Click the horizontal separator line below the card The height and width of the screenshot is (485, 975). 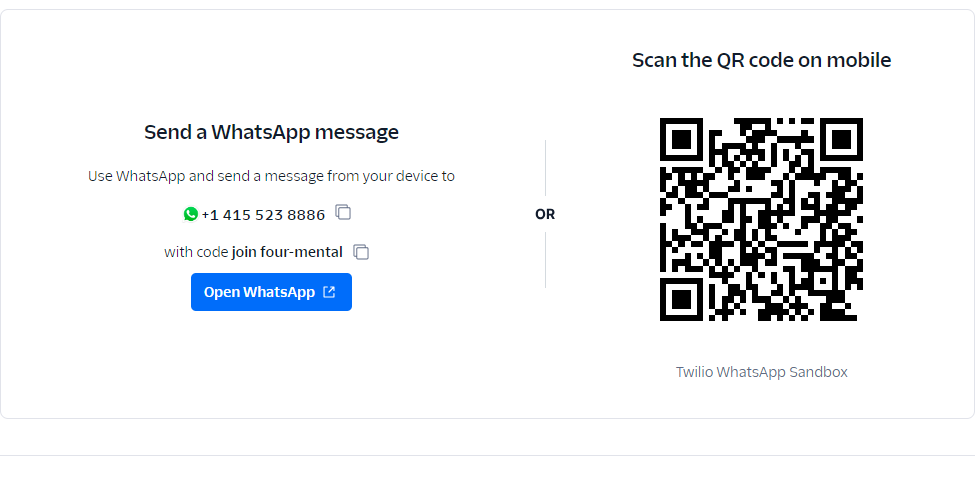pyautogui.click(x=487, y=456)
